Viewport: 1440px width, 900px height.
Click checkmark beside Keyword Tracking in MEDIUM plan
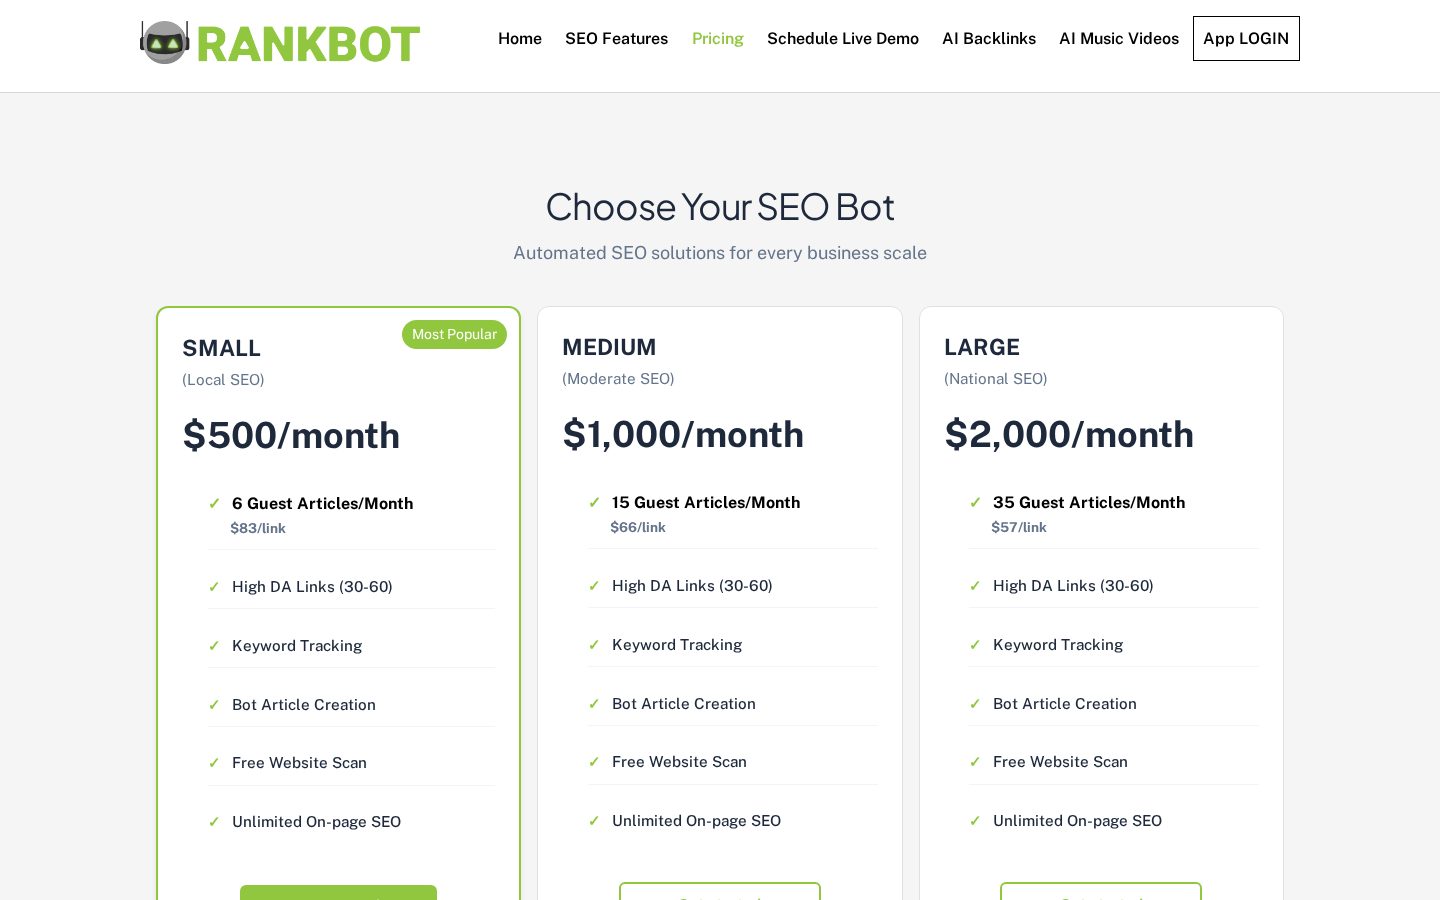coord(594,644)
